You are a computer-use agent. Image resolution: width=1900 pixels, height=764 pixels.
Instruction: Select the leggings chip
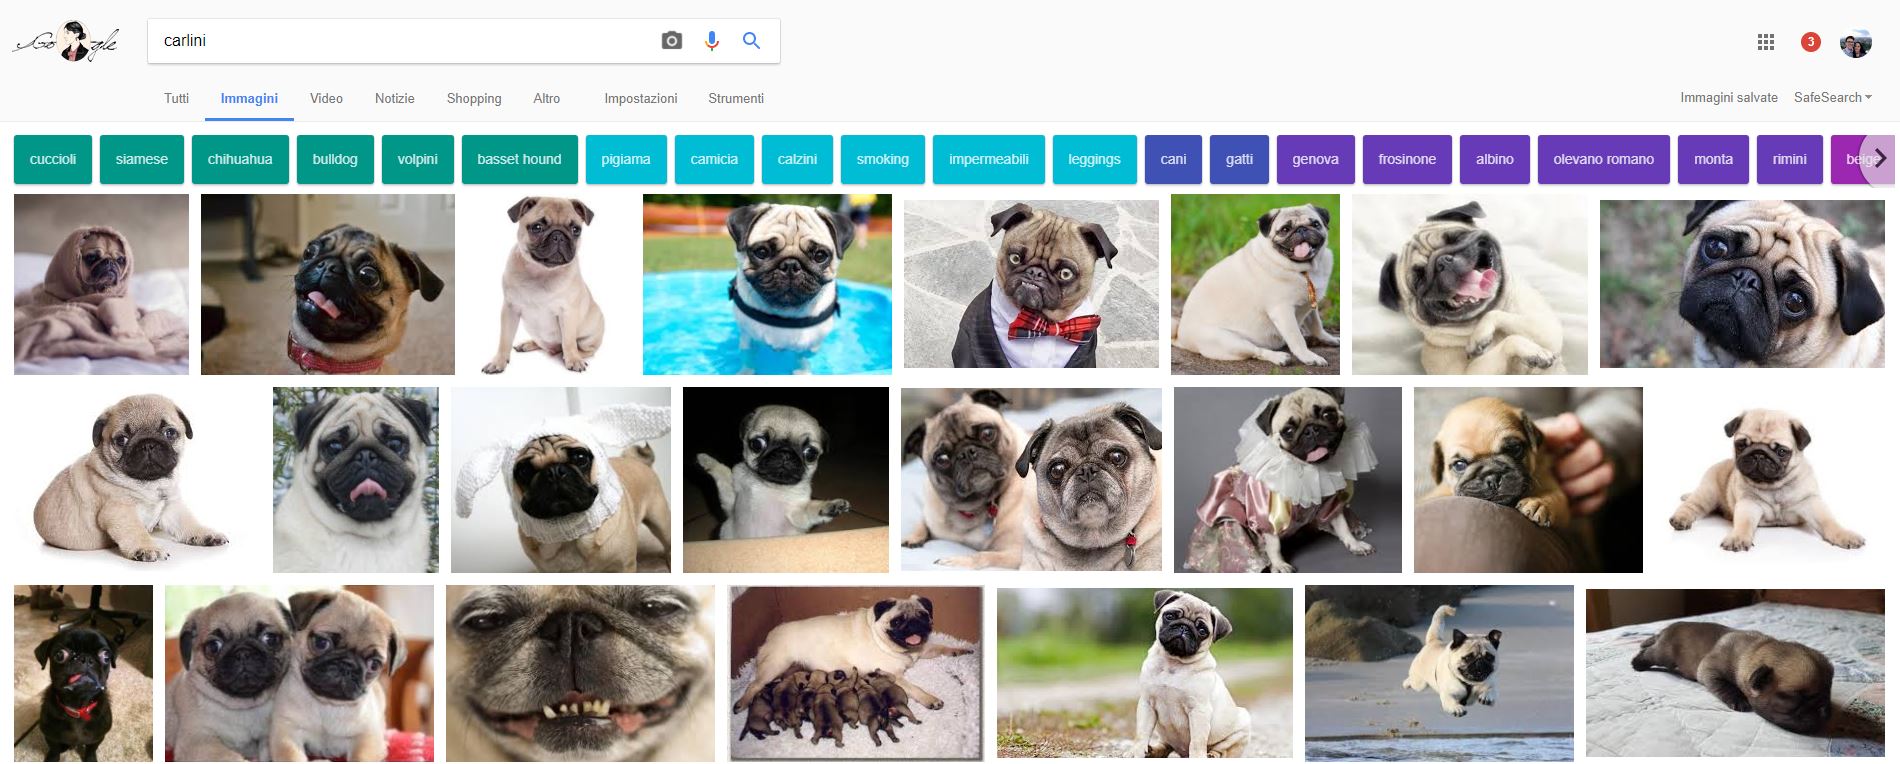tap(1094, 159)
